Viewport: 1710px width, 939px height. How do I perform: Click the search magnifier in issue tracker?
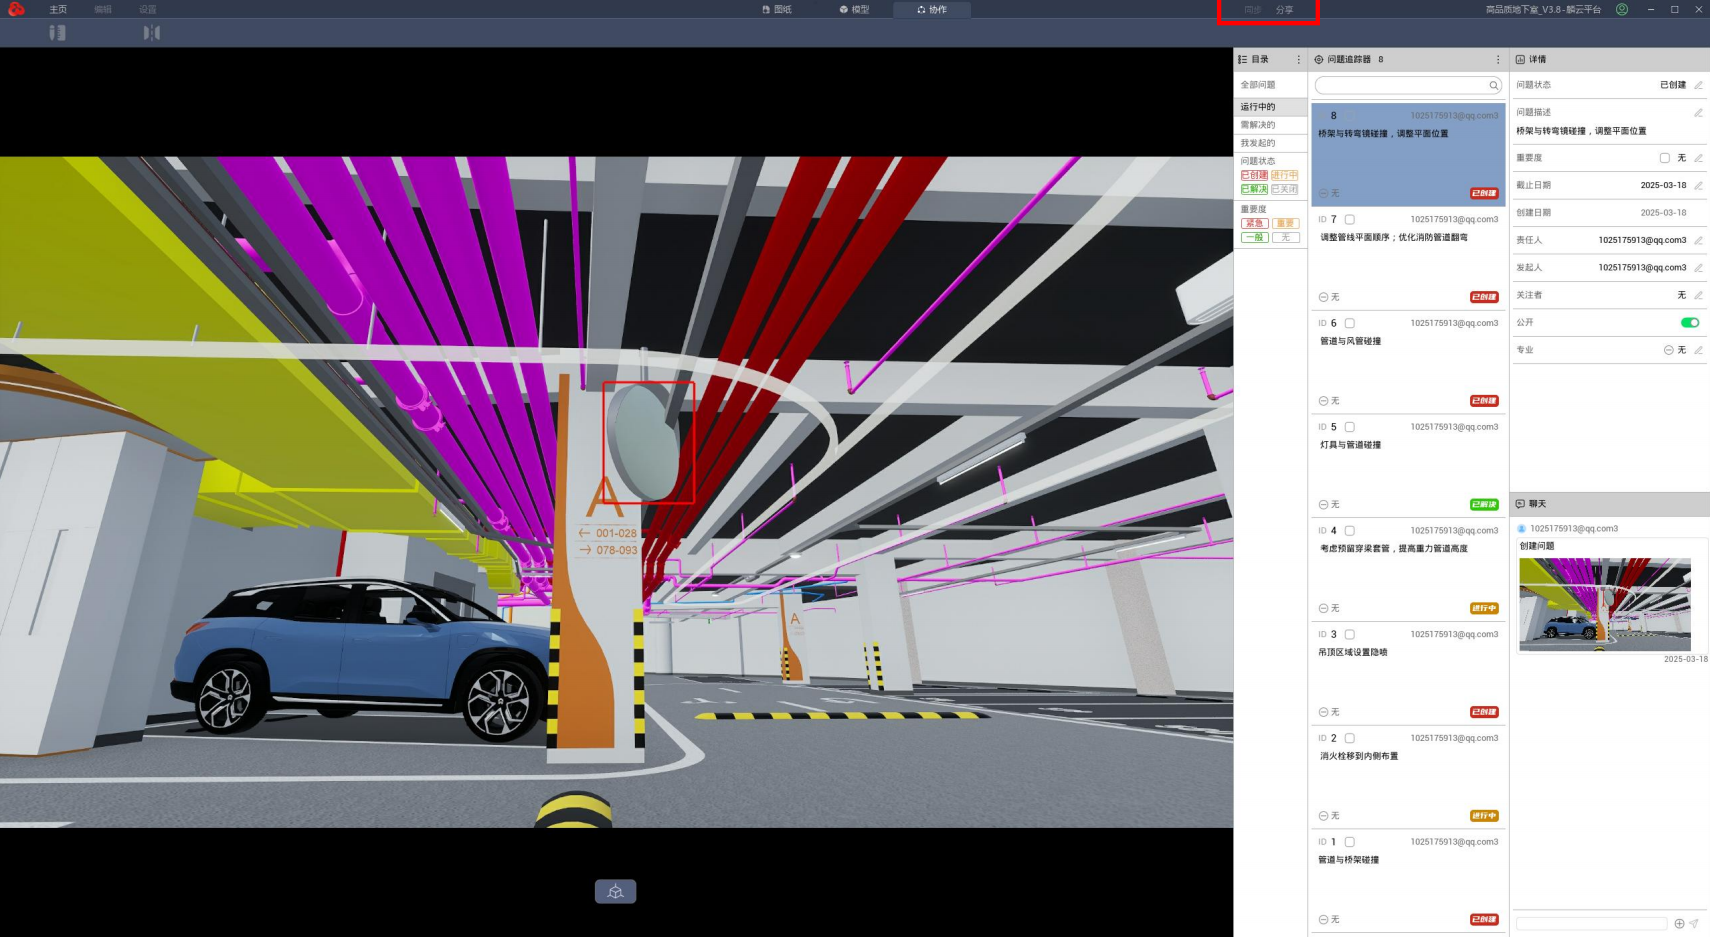(x=1493, y=86)
